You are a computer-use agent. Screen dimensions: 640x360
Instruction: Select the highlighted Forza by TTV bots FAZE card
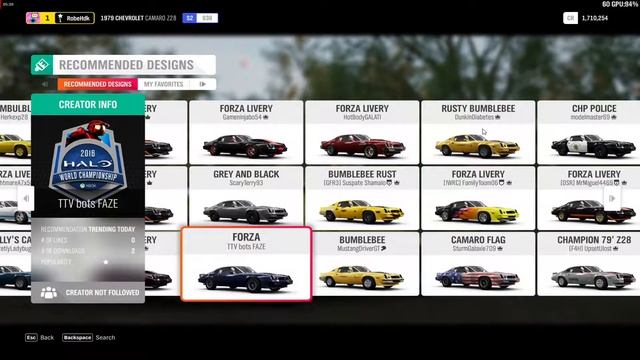pos(246,264)
